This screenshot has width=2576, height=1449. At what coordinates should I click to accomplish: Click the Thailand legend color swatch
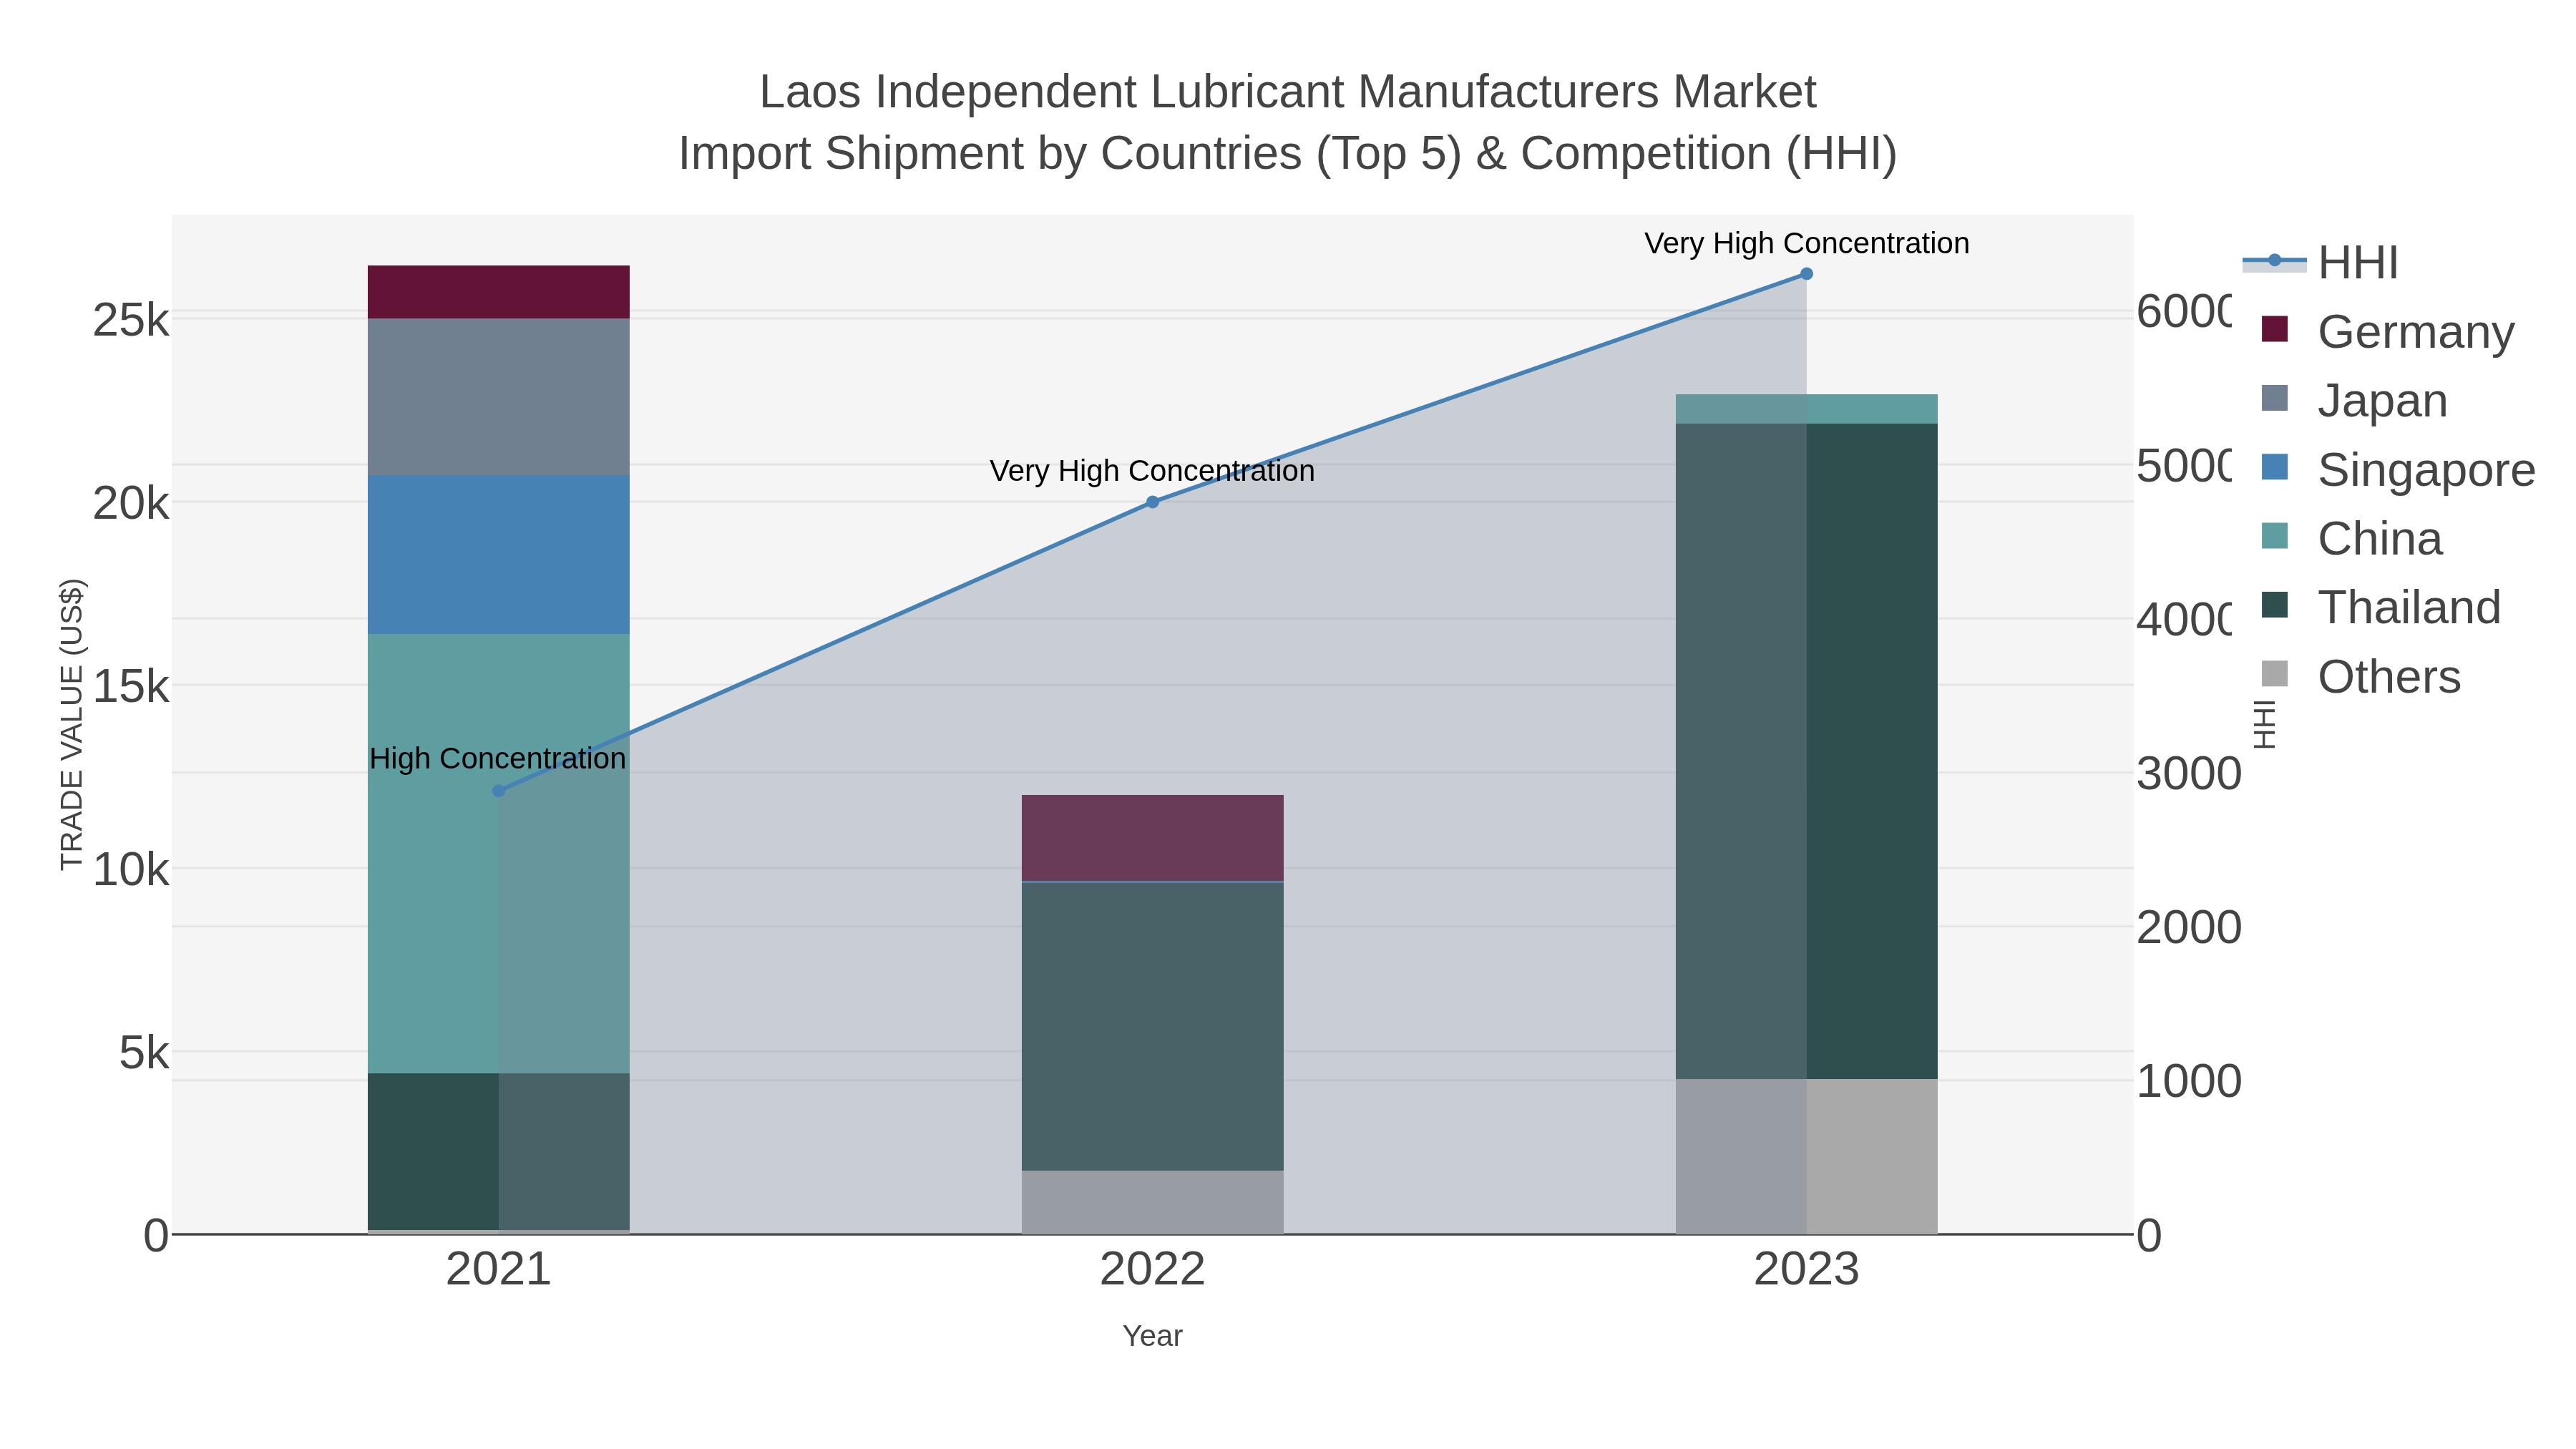point(2274,605)
